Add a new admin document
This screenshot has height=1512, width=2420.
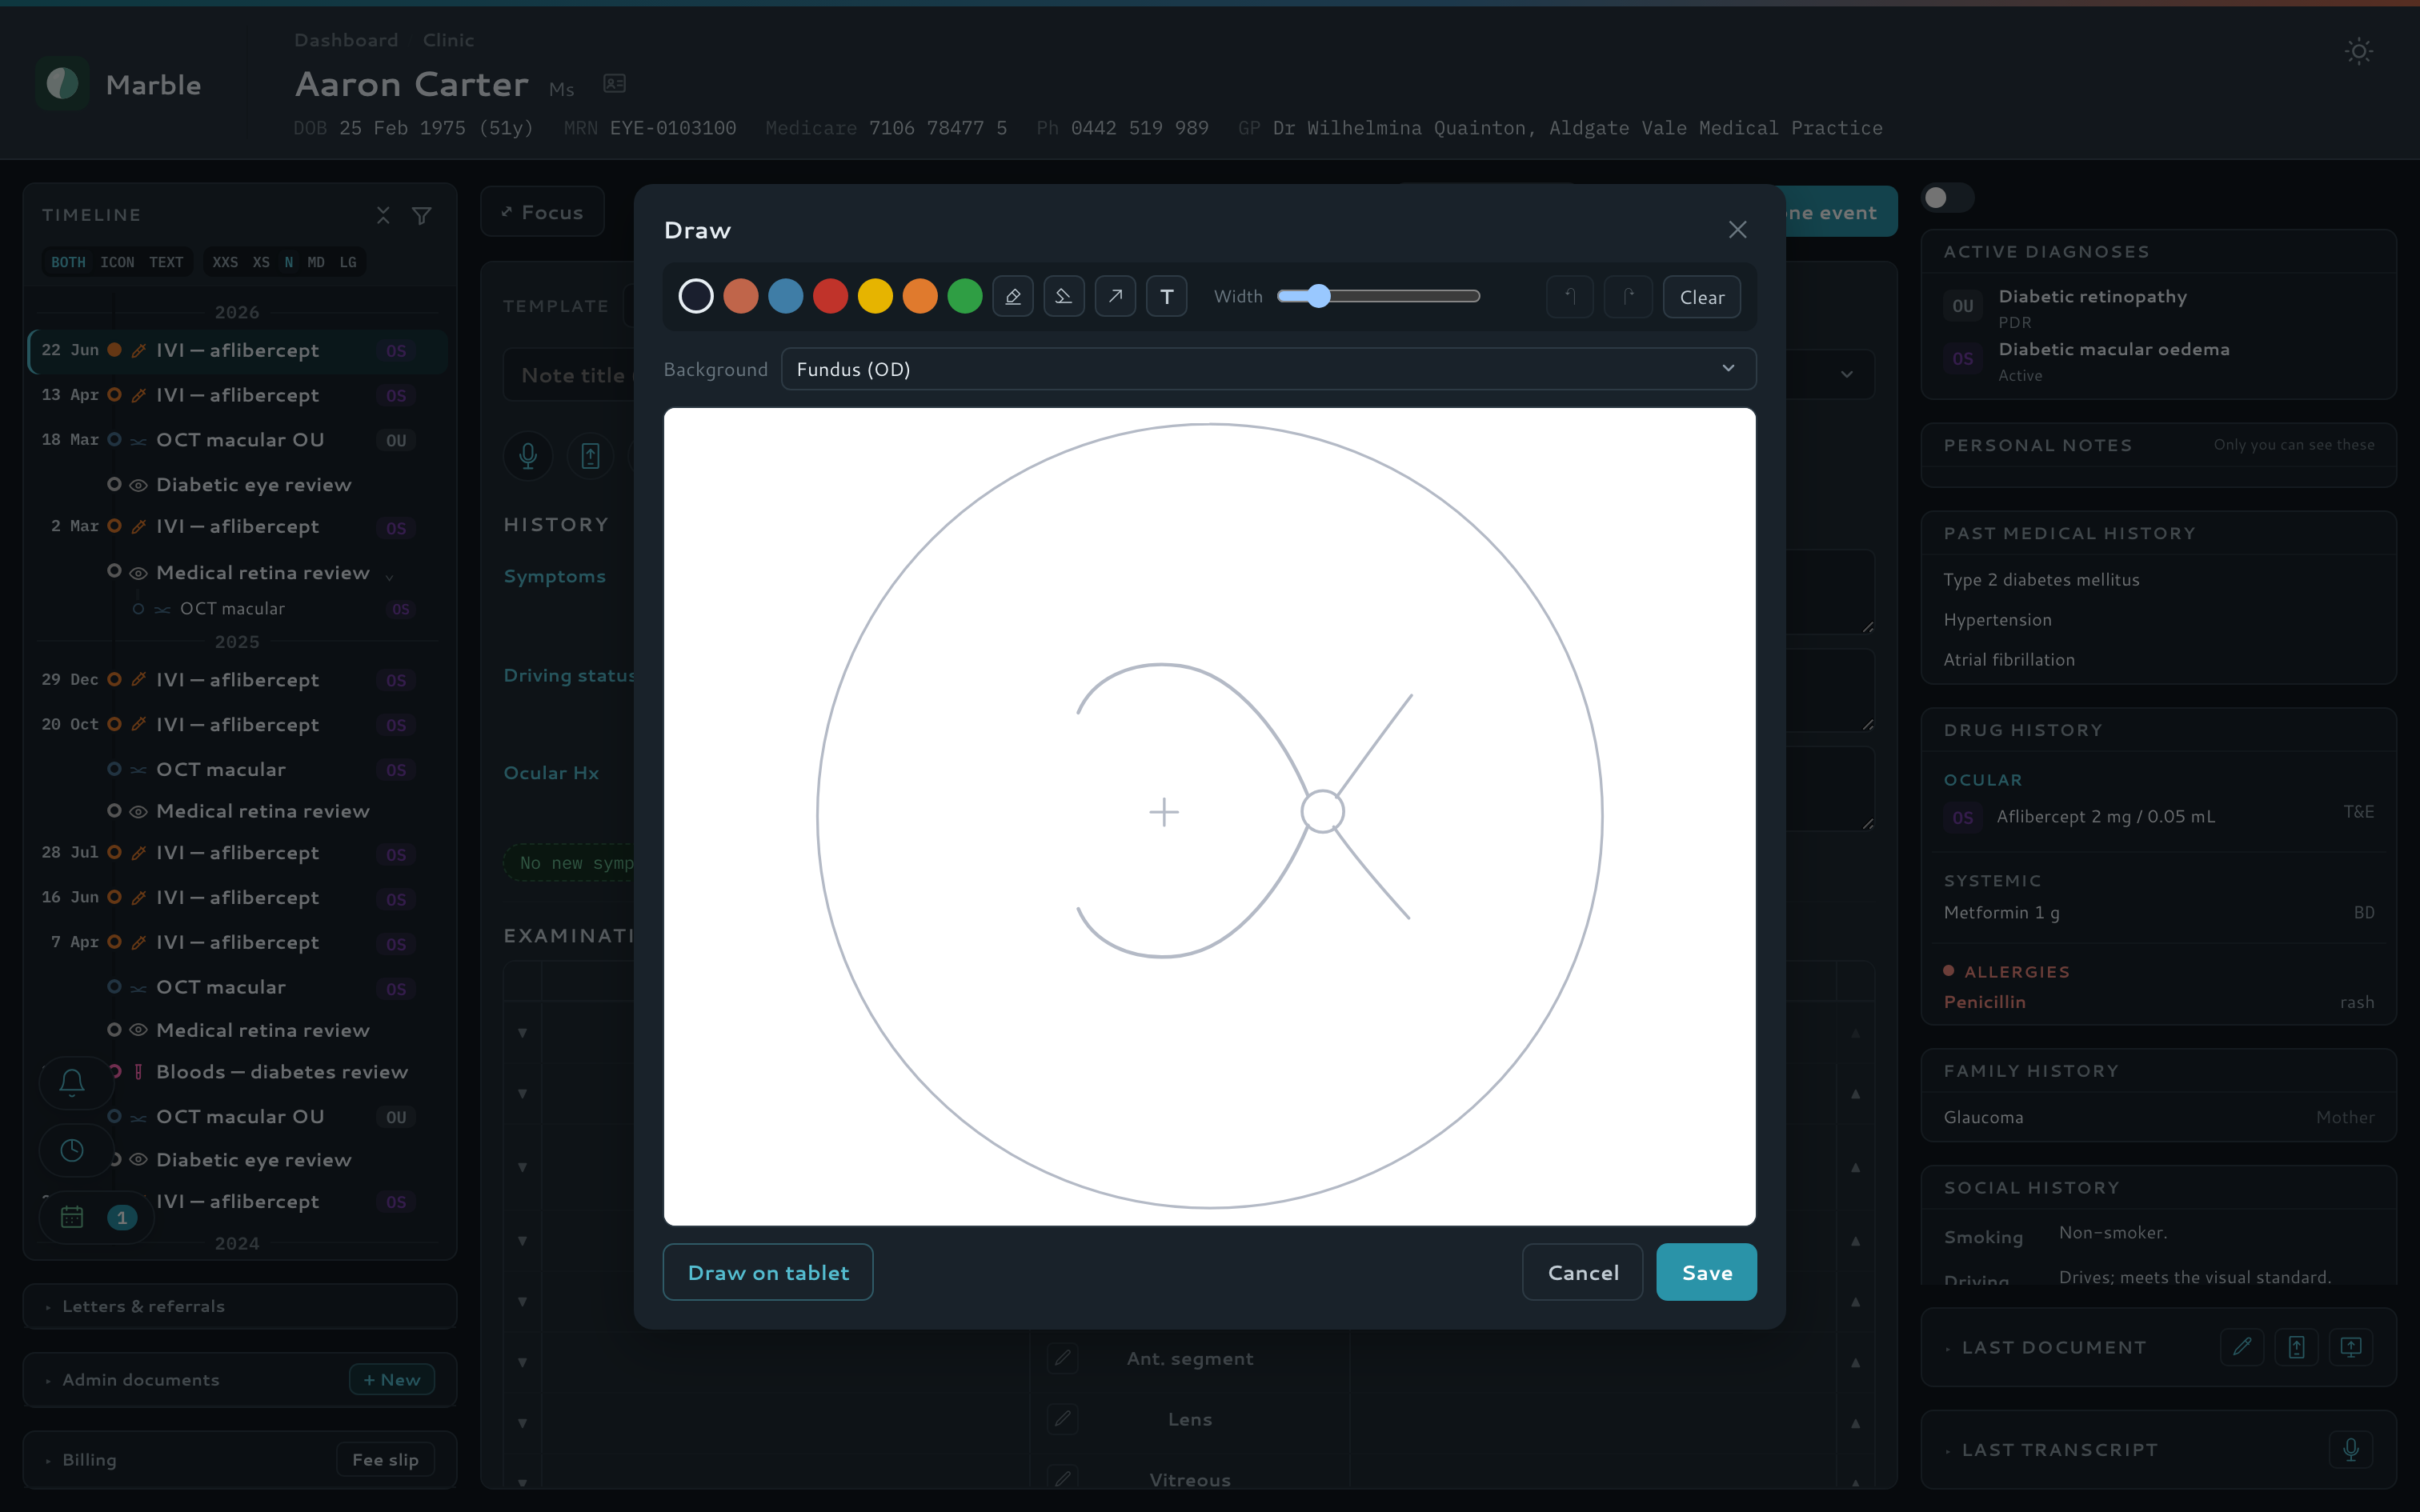pos(392,1380)
